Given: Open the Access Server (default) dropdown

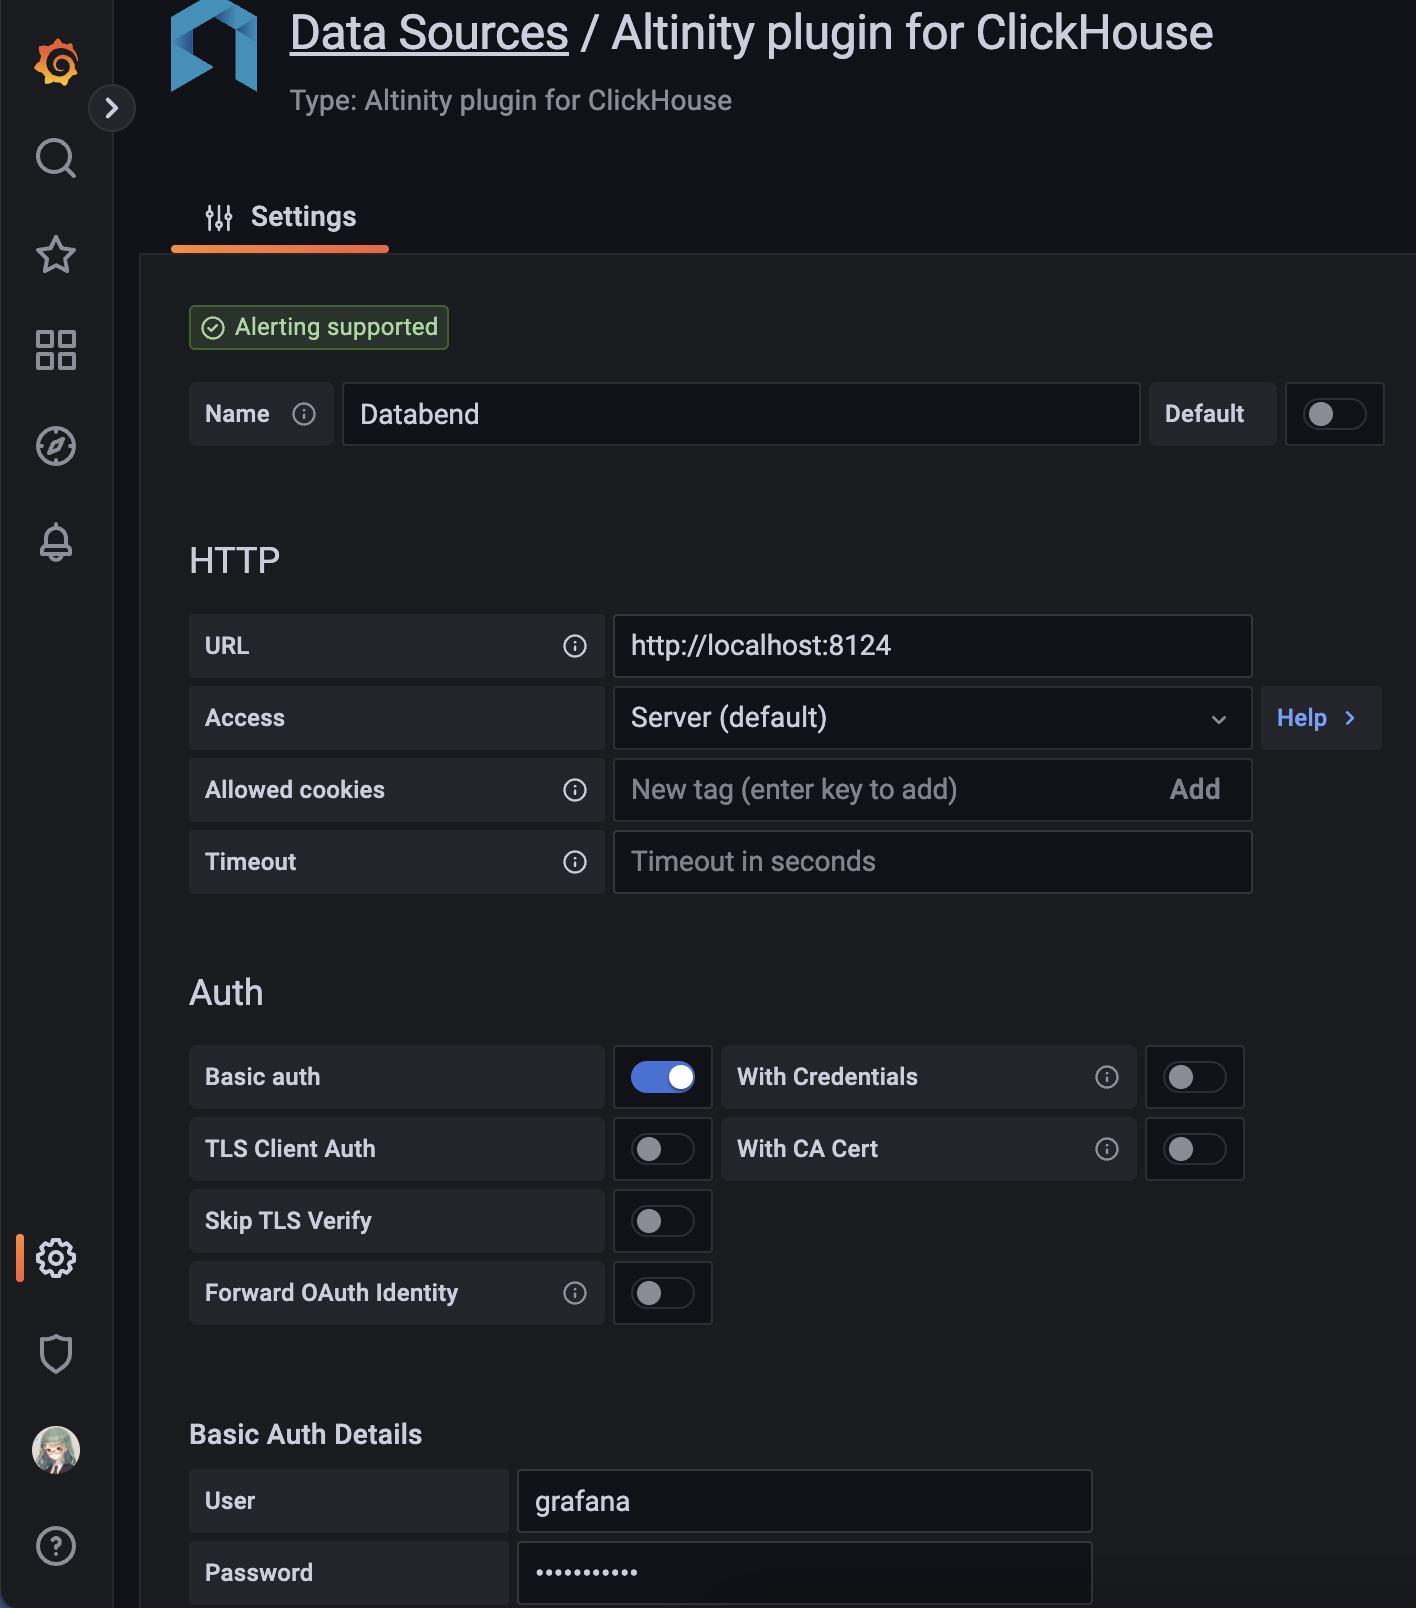Looking at the screenshot, I should point(931,718).
